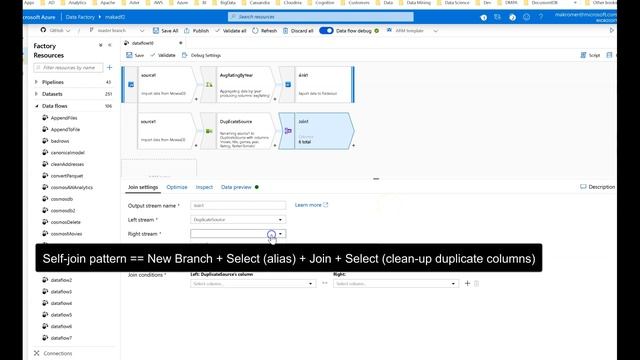Switch to the Inspect tab
The width and height of the screenshot is (640, 360).
pyautogui.click(x=204, y=187)
